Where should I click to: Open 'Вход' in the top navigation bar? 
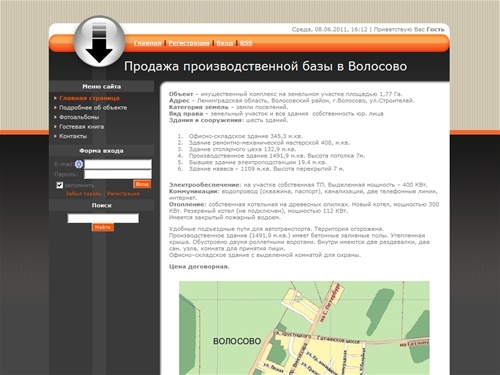point(225,43)
